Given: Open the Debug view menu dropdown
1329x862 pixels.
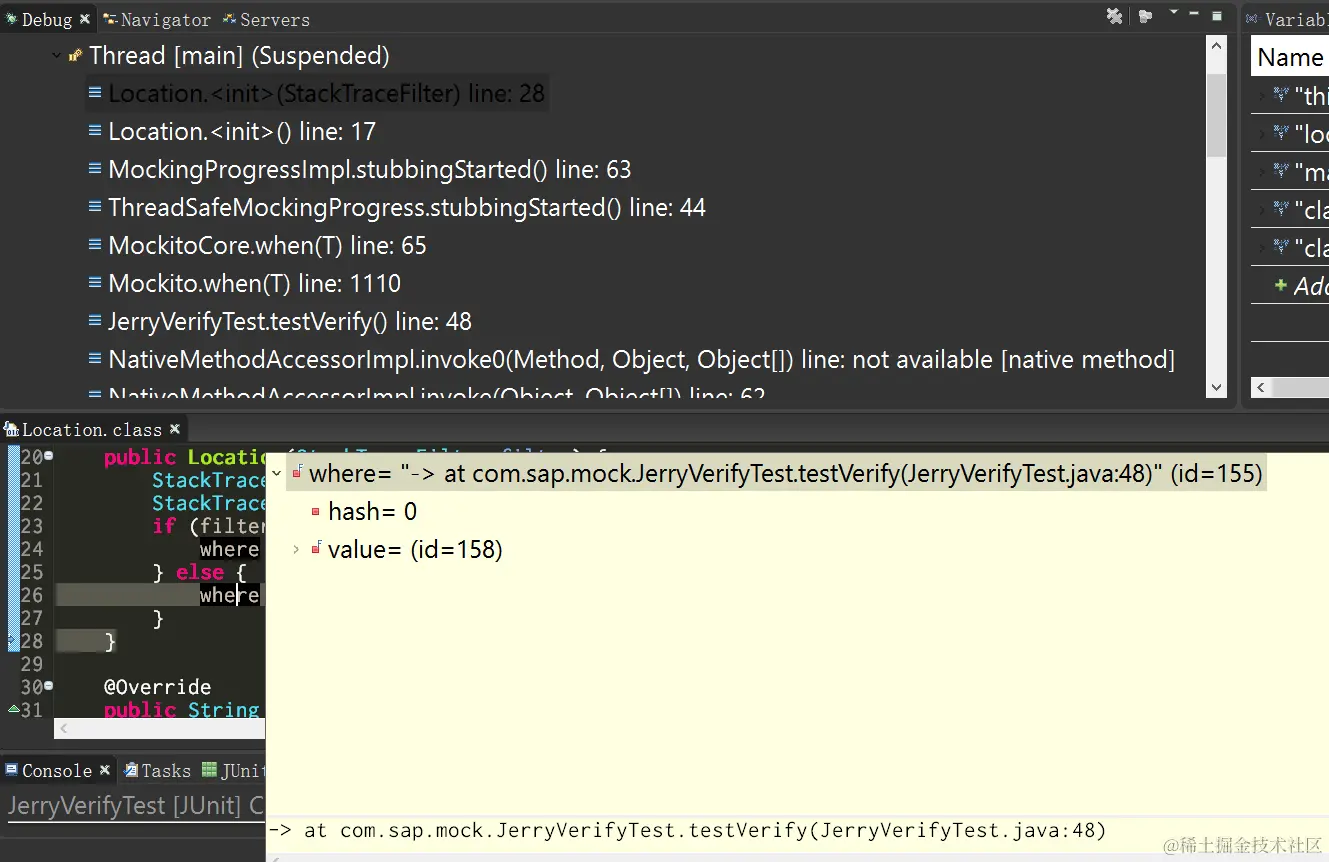Looking at the screenshot, I should coord(1174,14).
